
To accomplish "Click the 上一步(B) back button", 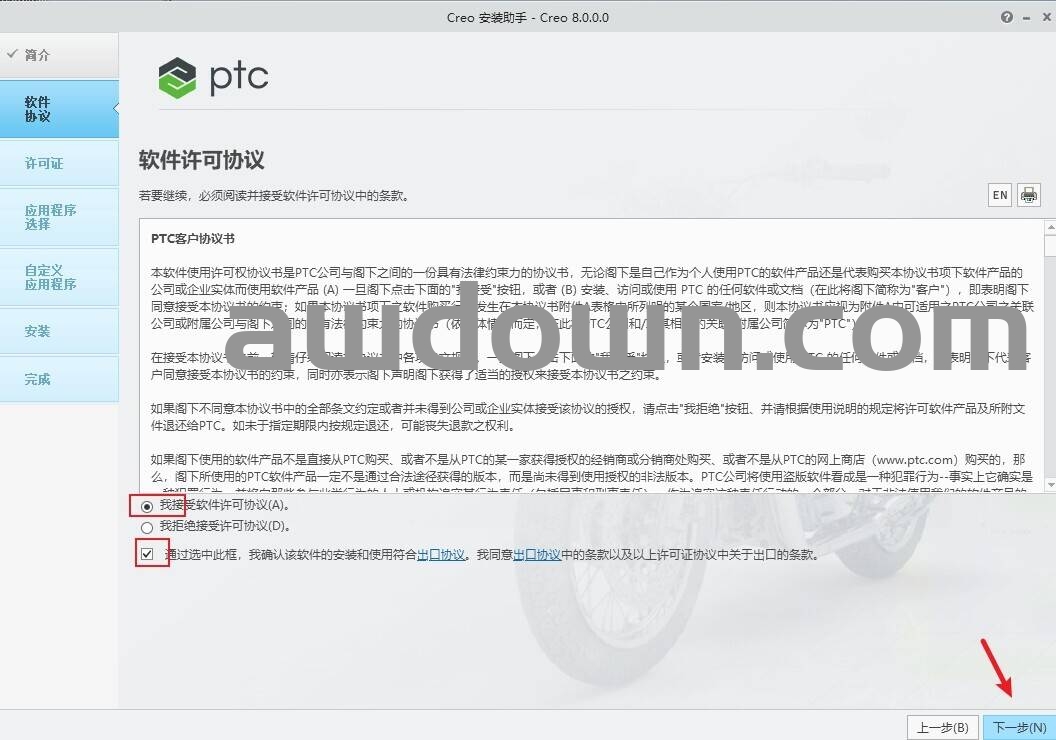I will [942, 727].
